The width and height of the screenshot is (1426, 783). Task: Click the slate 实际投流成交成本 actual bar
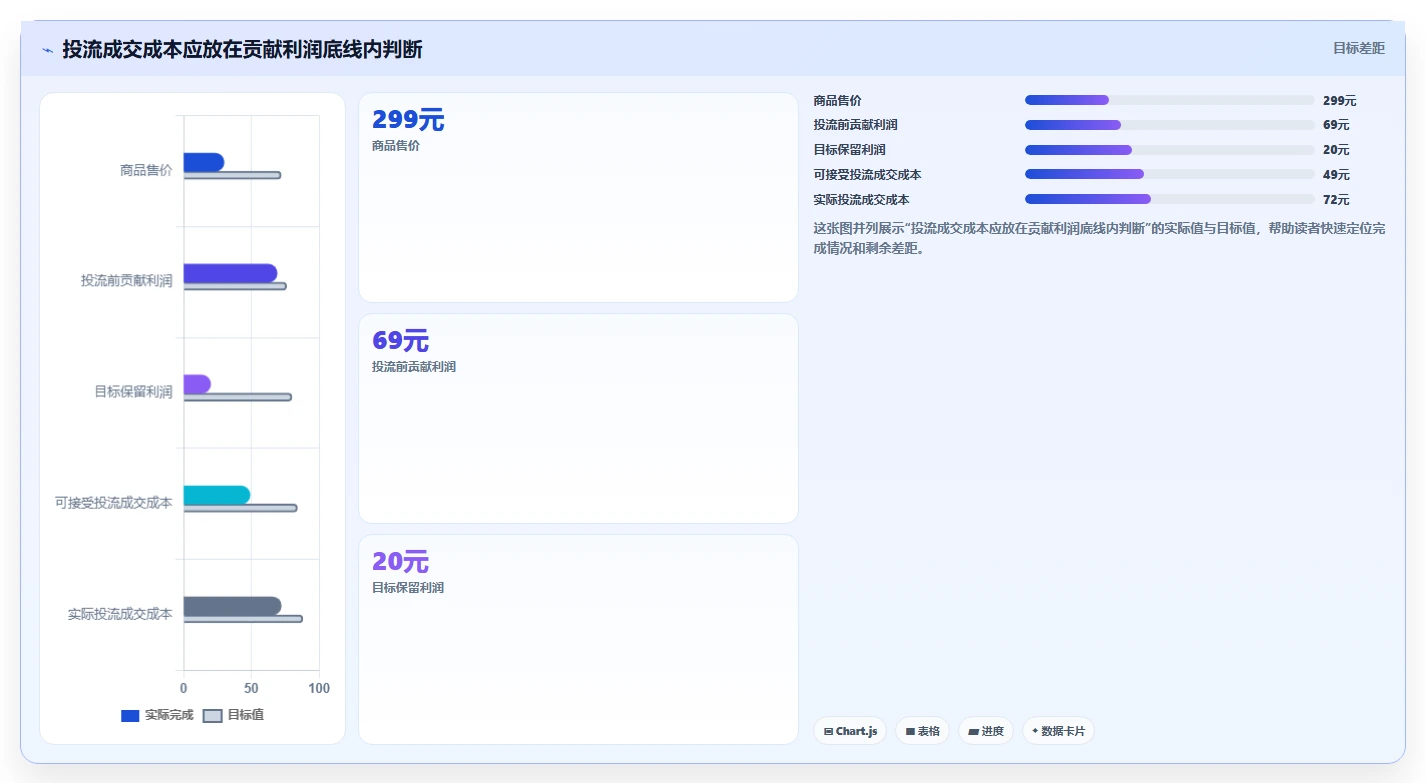[232, 606]
